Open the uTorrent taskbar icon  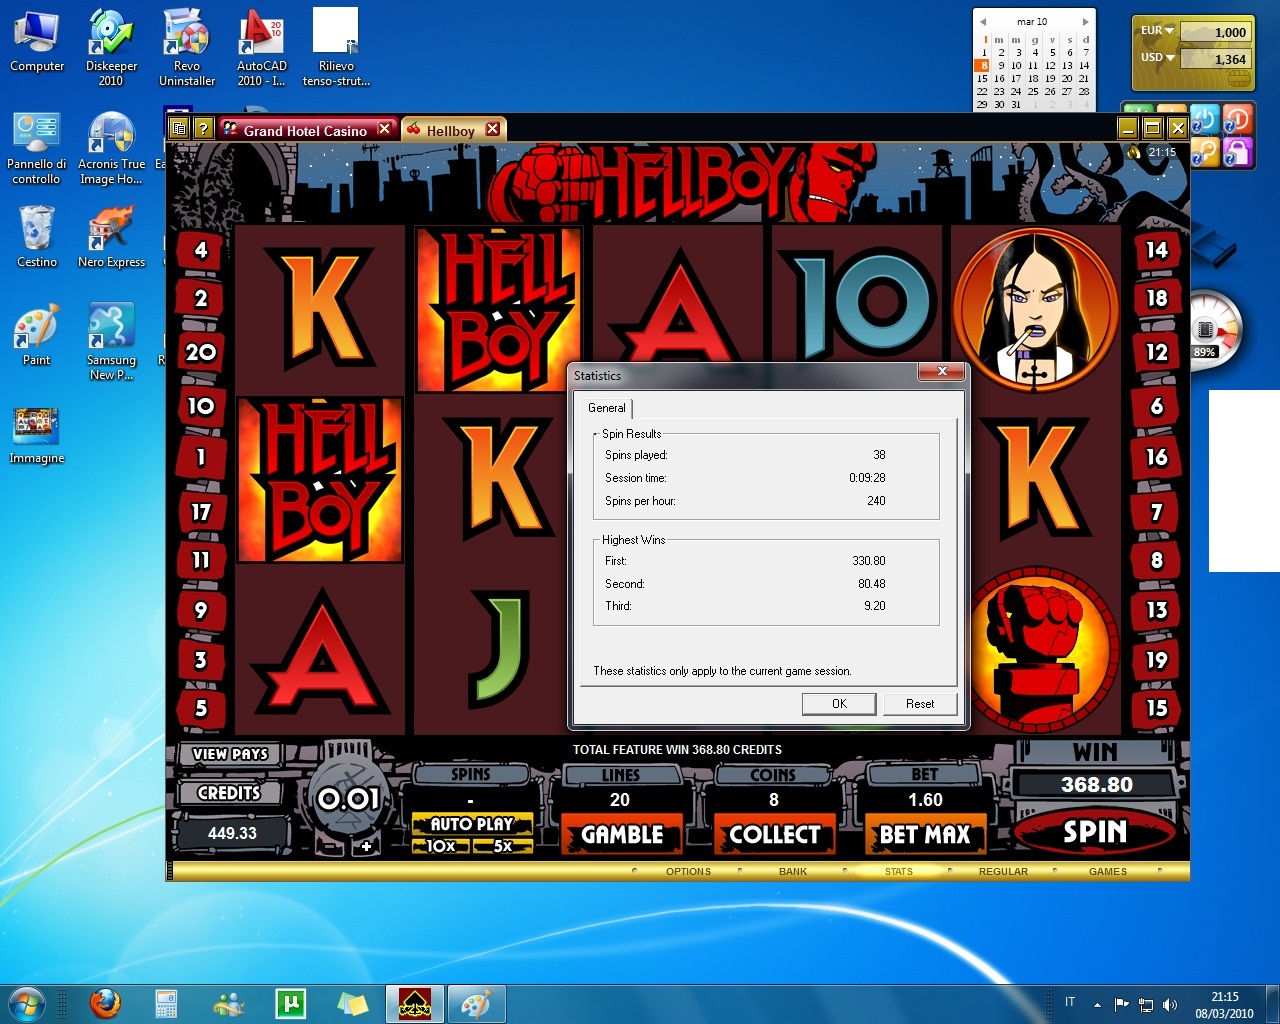coord(290,1003)
